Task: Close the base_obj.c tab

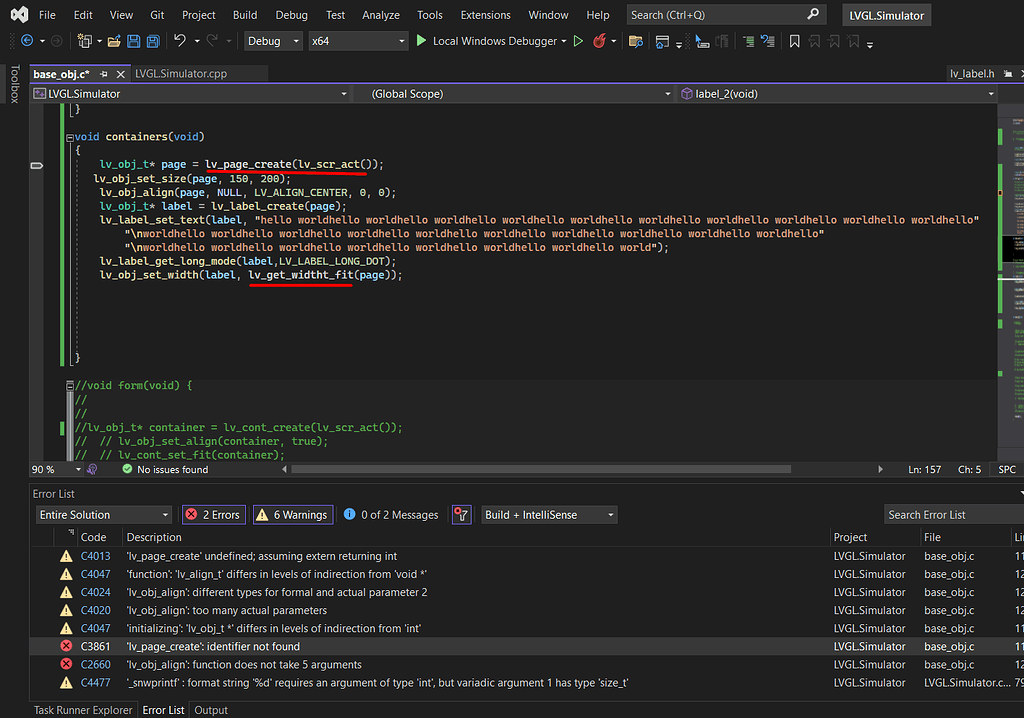Action: 120,74
